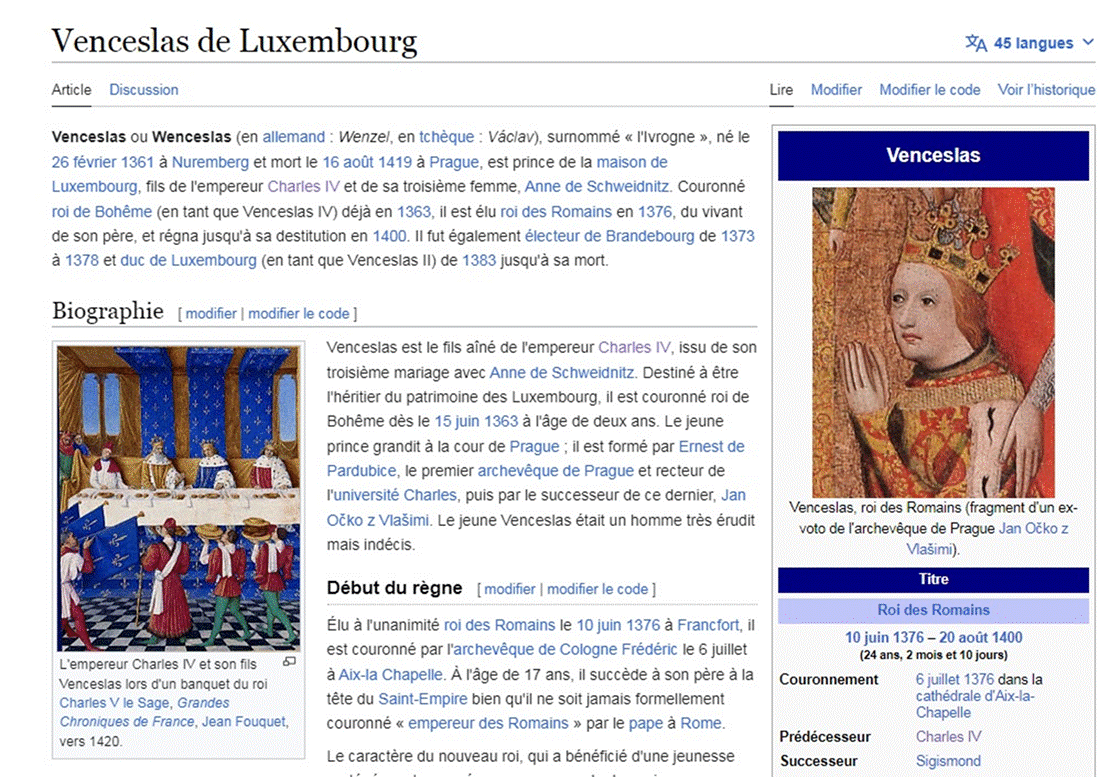
Task: Click Charles IV next to Prédécesseur
Action: 948,737
